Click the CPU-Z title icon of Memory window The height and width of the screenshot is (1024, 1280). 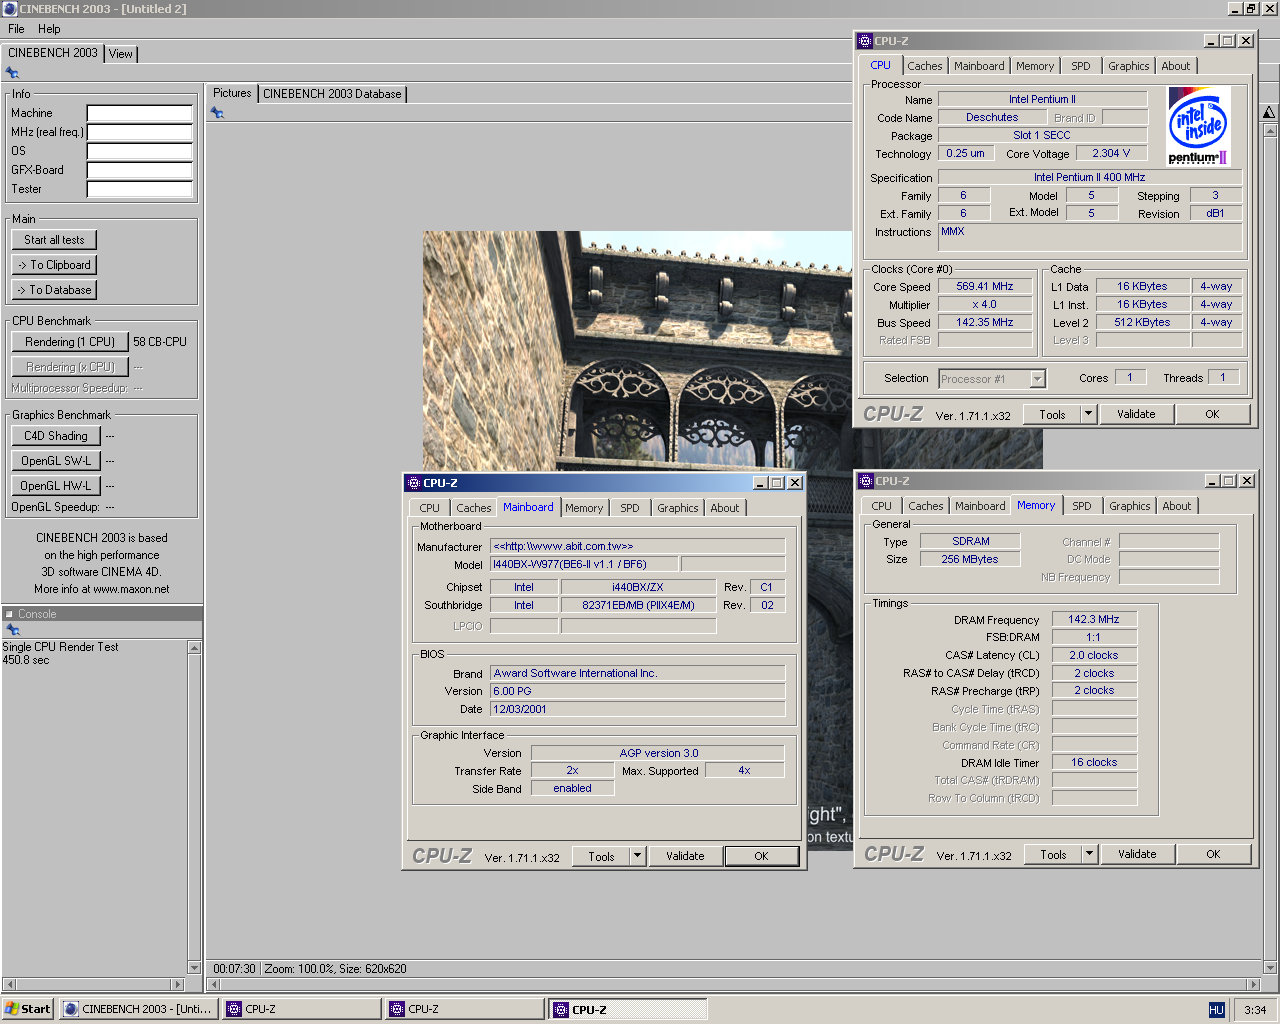pos(866,481)
